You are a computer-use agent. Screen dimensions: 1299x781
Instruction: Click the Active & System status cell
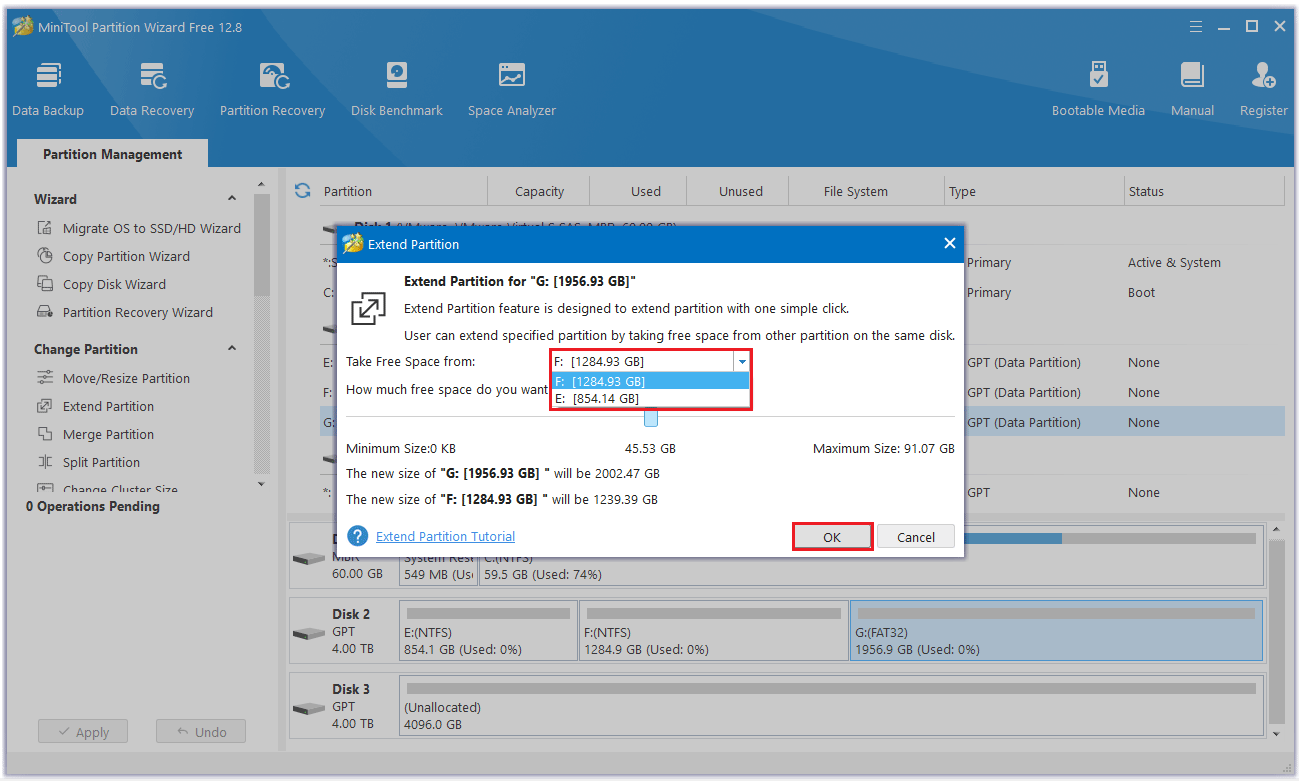coord(1174,263)
